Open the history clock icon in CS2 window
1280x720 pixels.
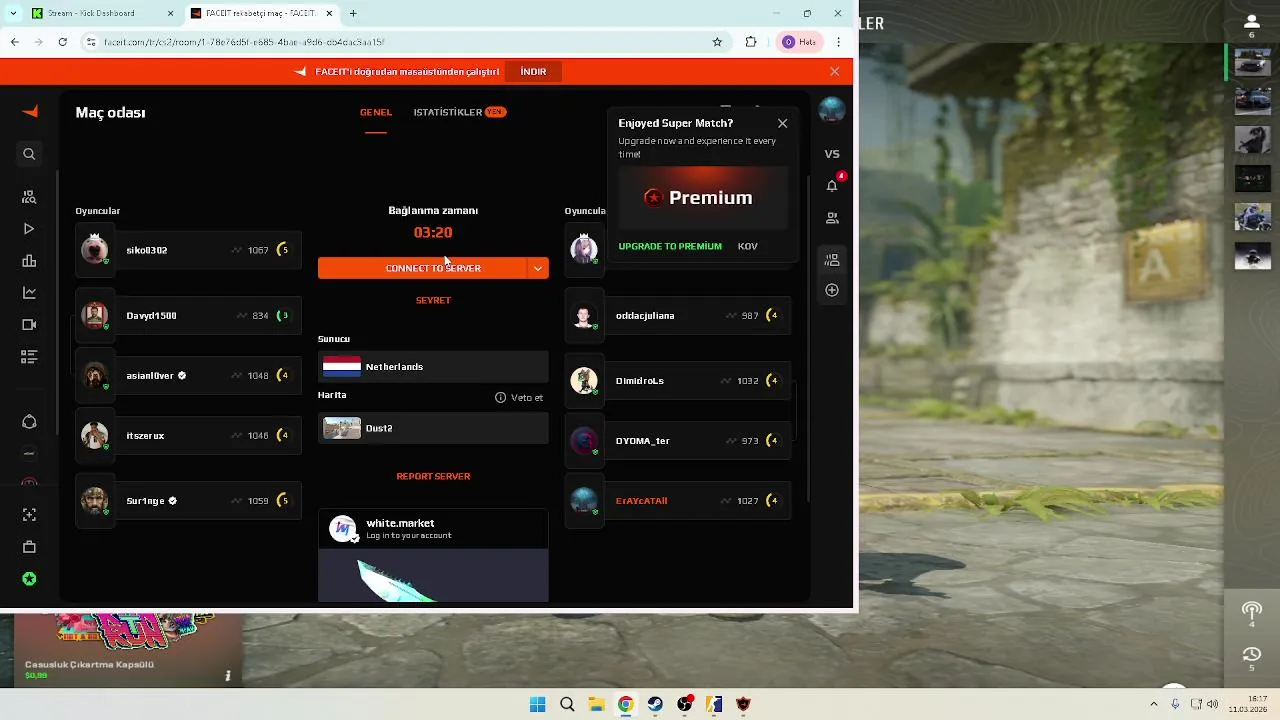coord(1251,654)
